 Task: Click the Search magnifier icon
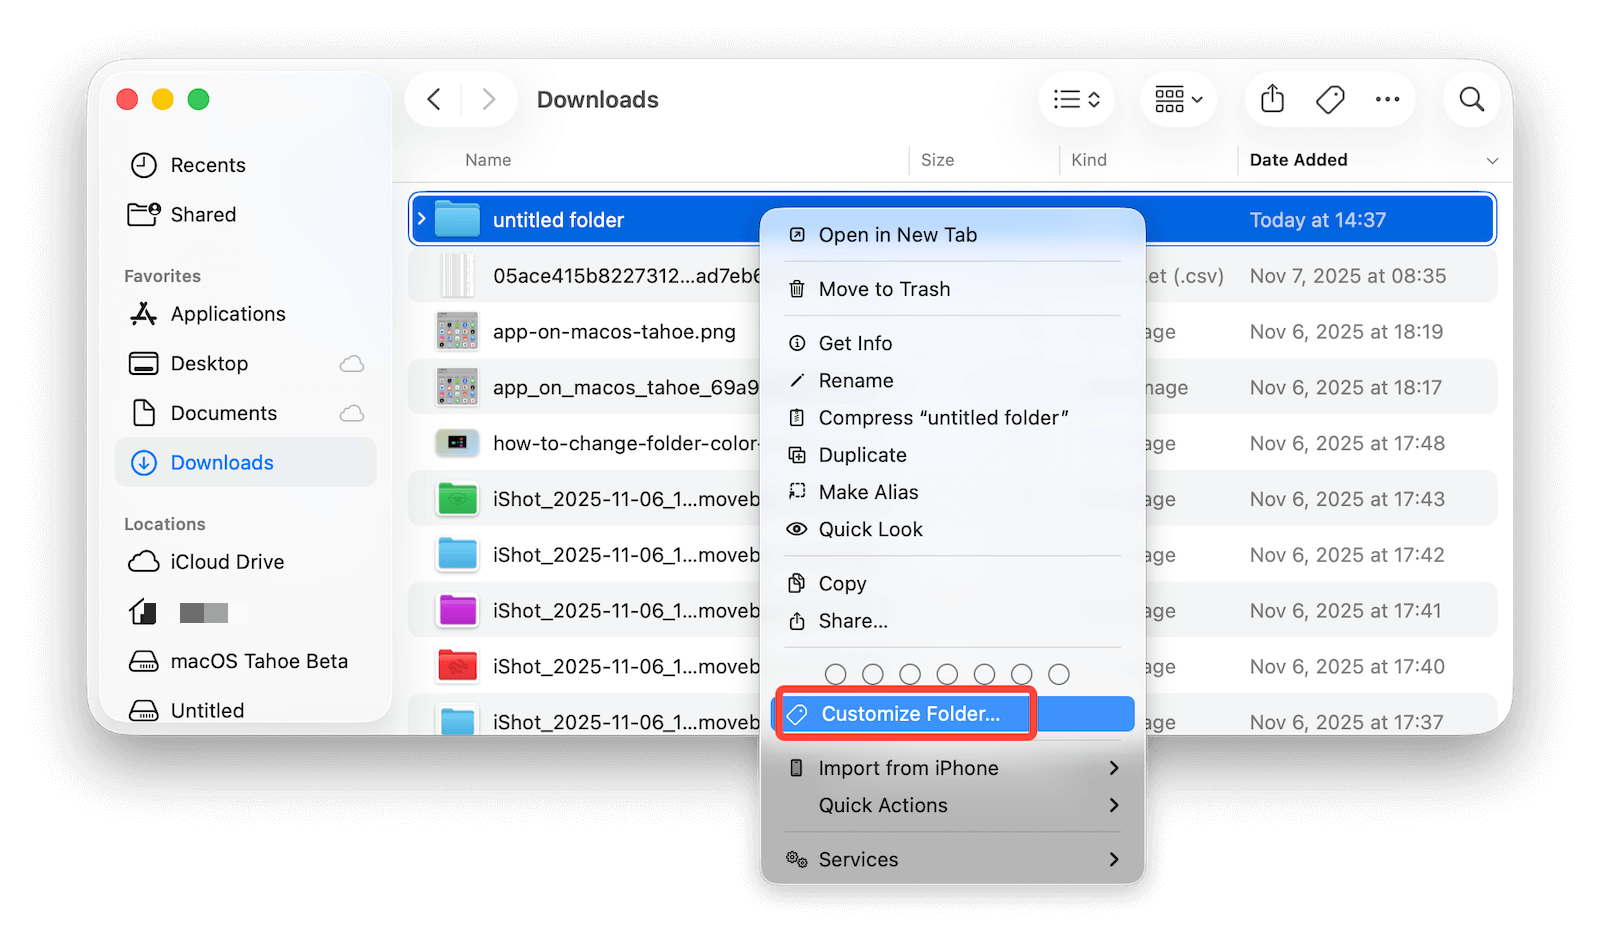click(1471, 99)
